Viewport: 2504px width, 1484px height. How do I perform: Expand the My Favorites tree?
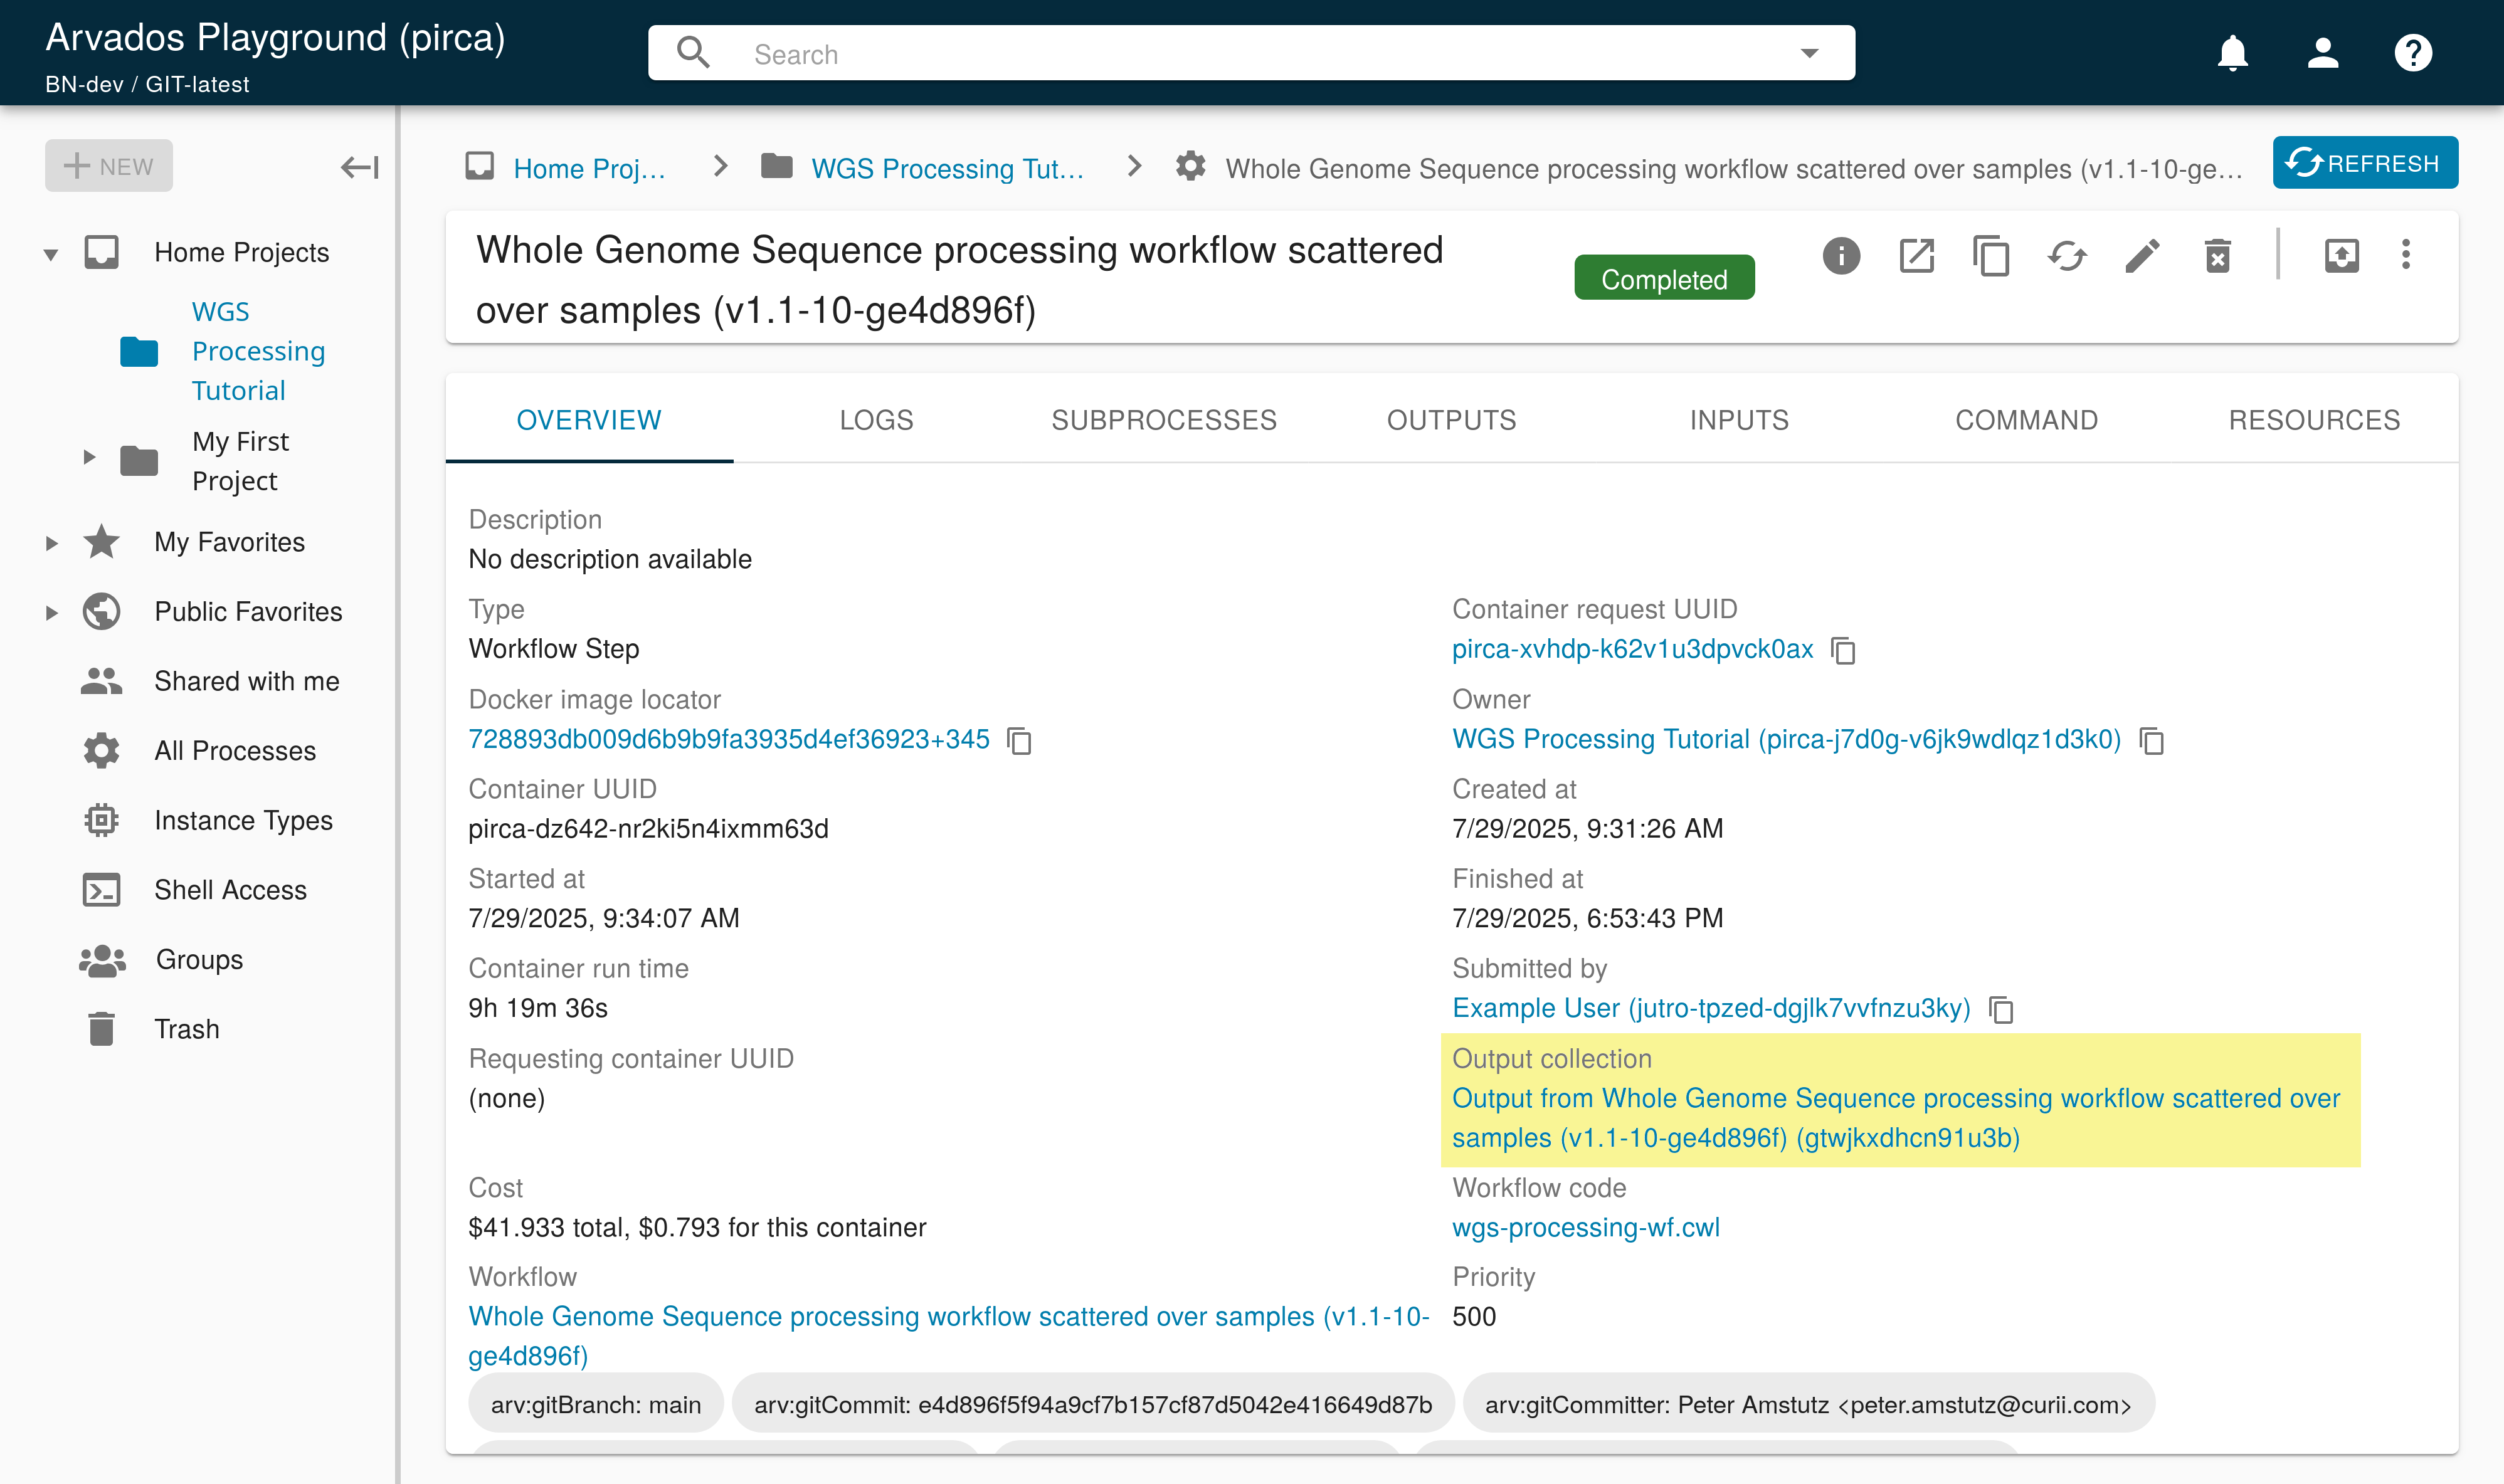(51, 543)
